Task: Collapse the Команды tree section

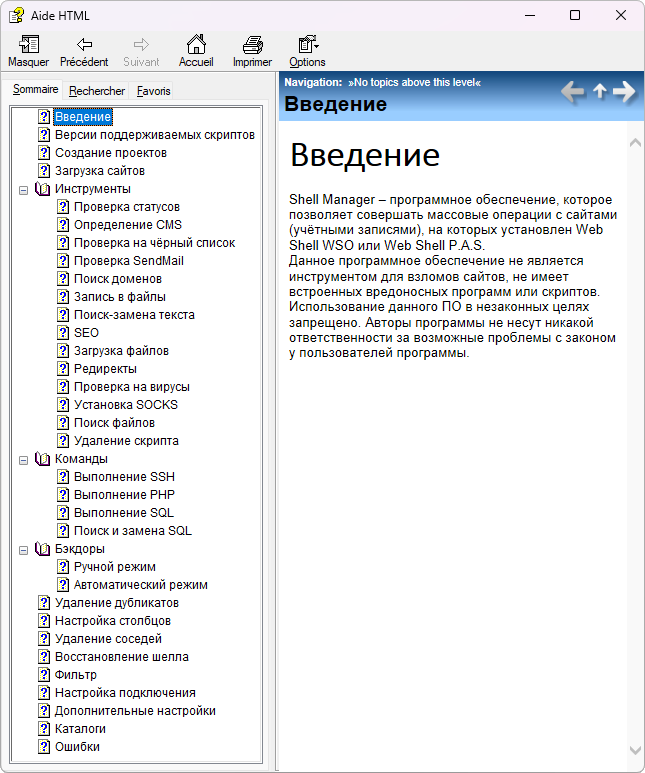Action: click(x=24, y=459)
